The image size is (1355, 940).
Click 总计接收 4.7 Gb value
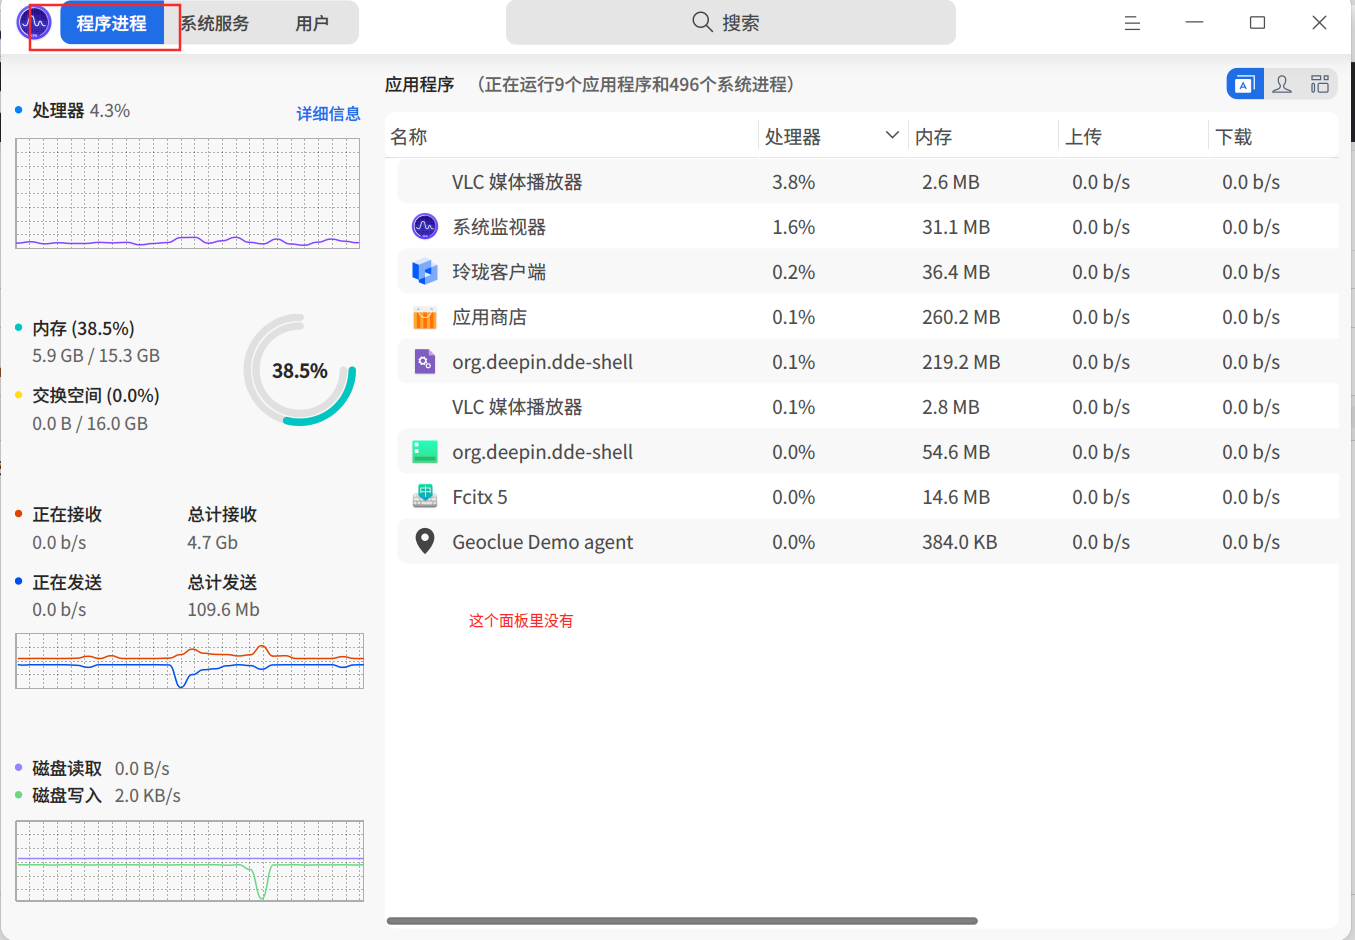coord(212,542)
